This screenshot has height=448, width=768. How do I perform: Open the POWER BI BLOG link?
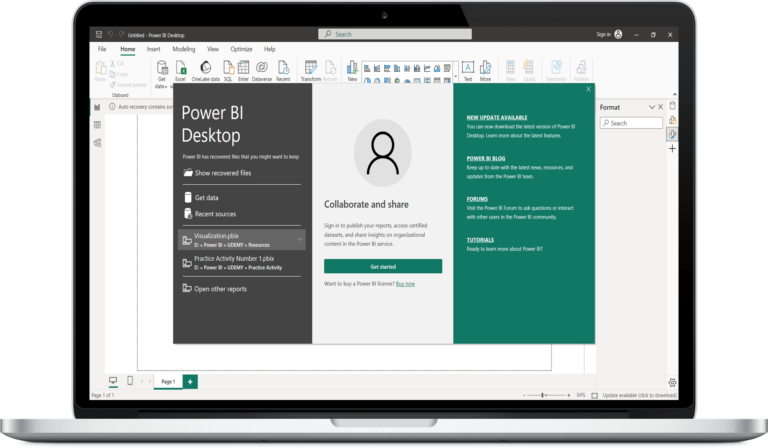tap(485, 158)
